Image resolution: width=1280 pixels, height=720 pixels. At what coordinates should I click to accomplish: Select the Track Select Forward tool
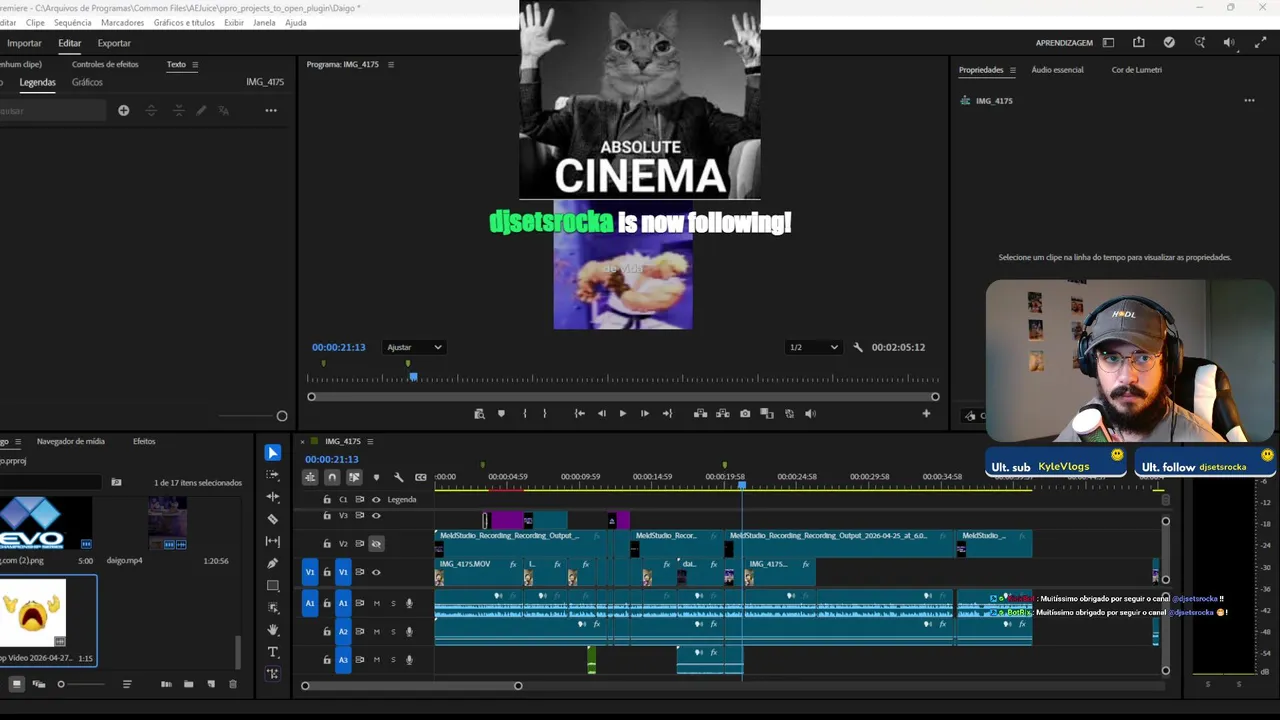(273, 475)
